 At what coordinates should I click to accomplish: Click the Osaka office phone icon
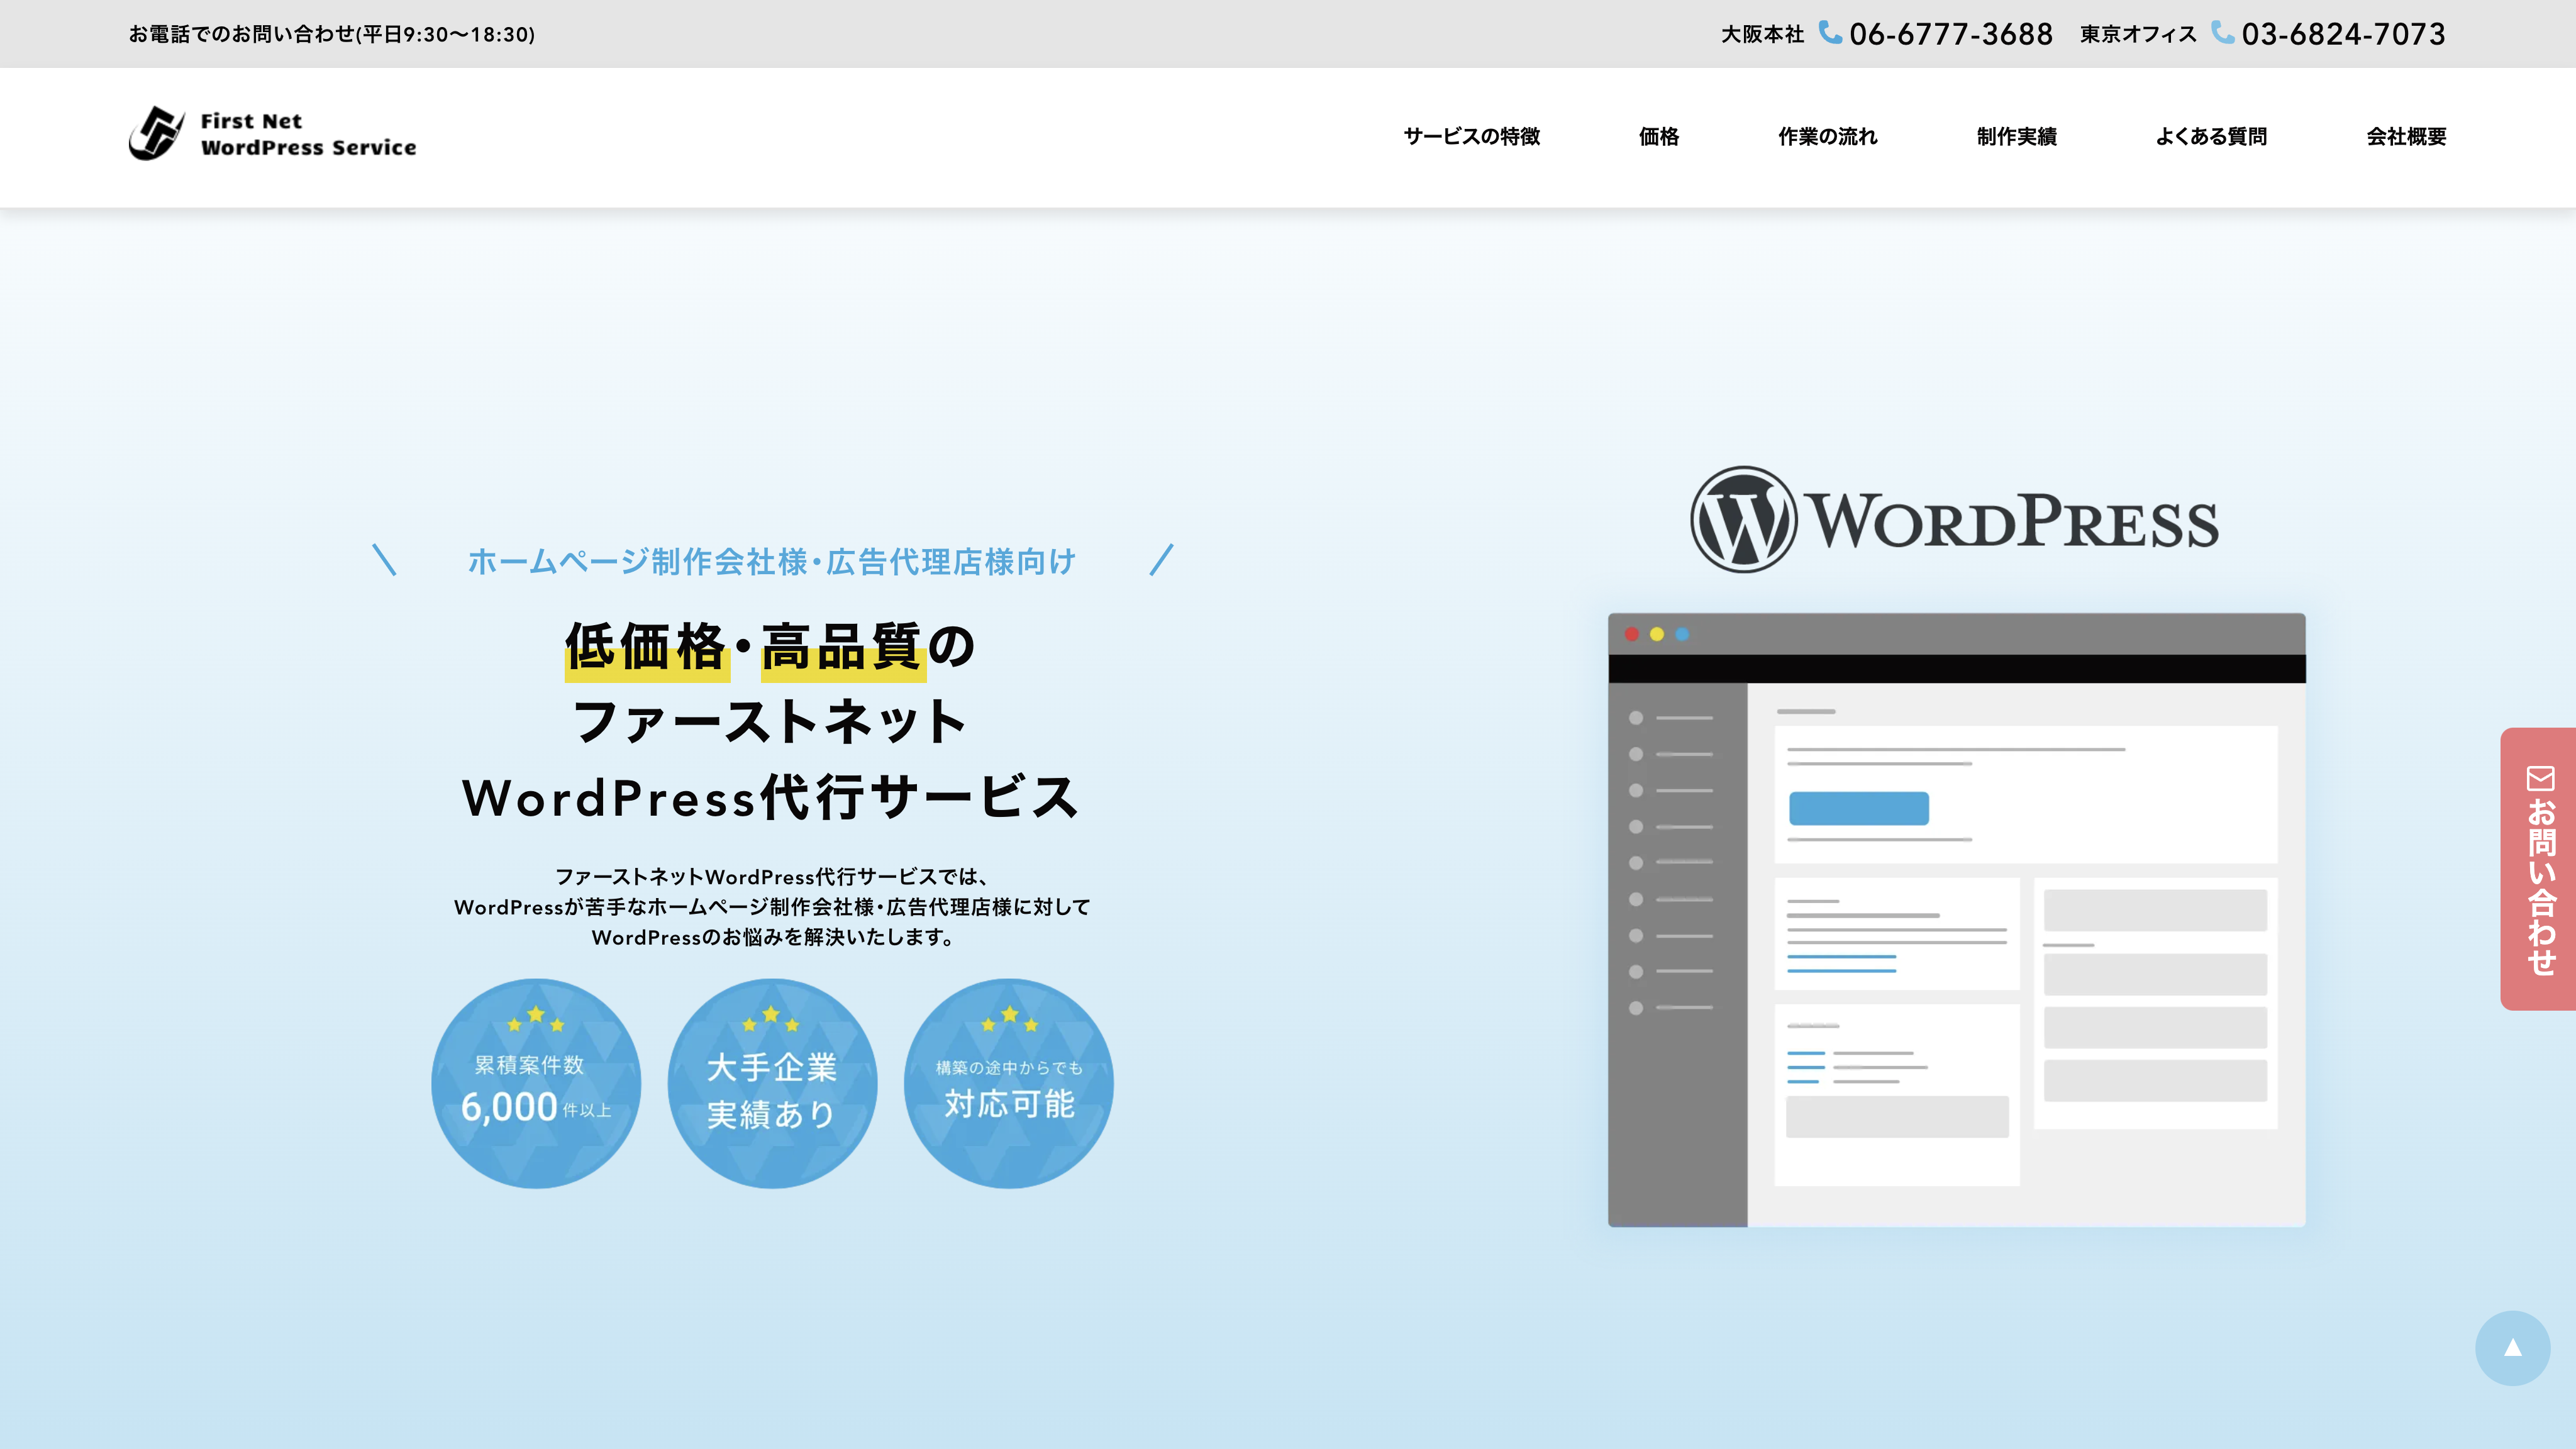[1830, 33]
